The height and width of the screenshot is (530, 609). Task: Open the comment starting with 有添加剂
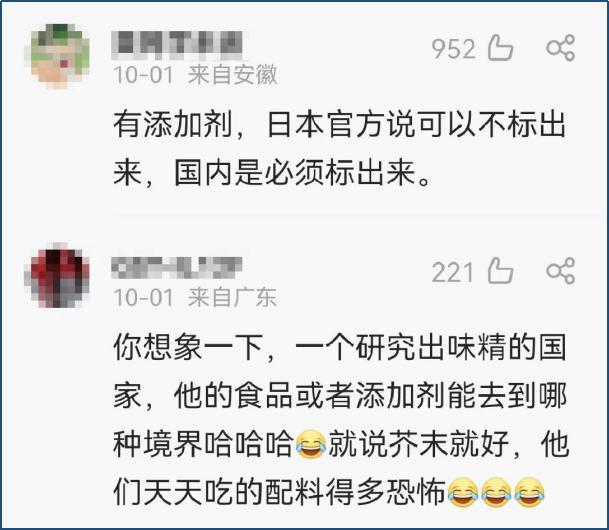[339, 148]
